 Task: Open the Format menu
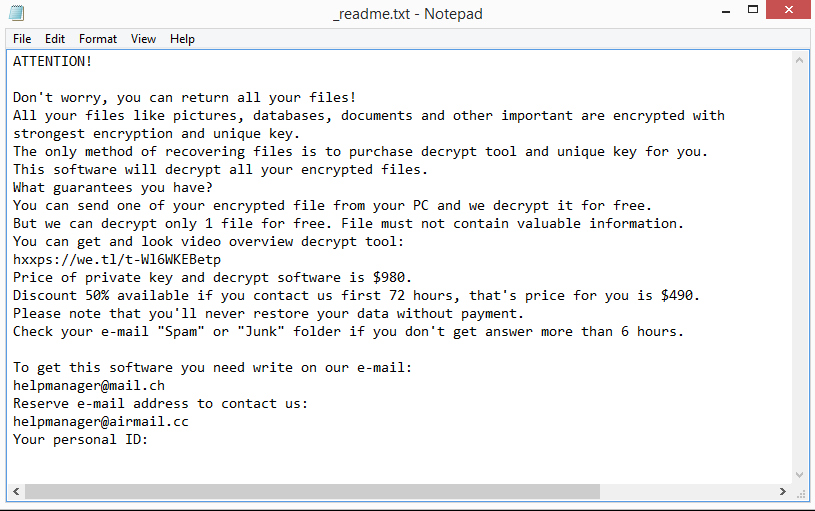98,39
